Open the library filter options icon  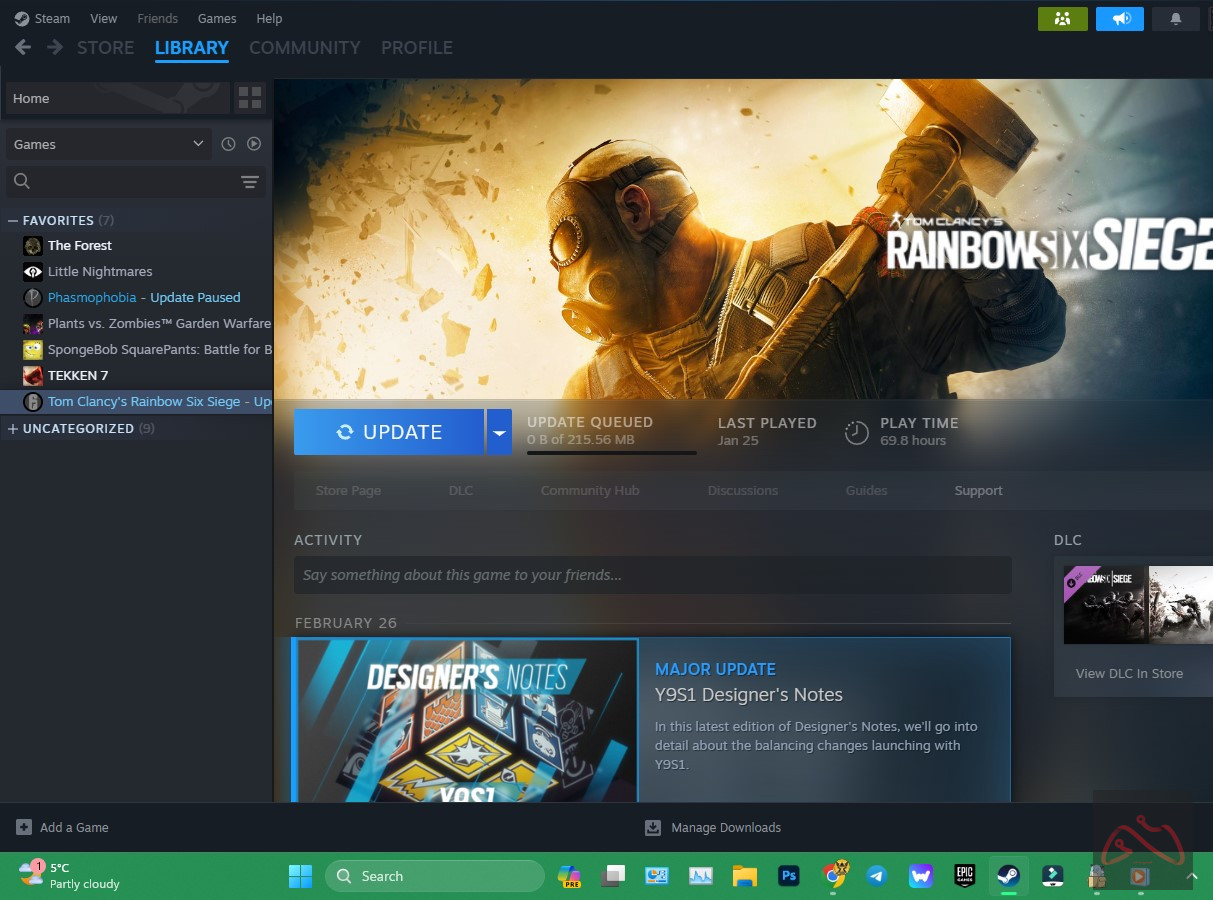249,181
